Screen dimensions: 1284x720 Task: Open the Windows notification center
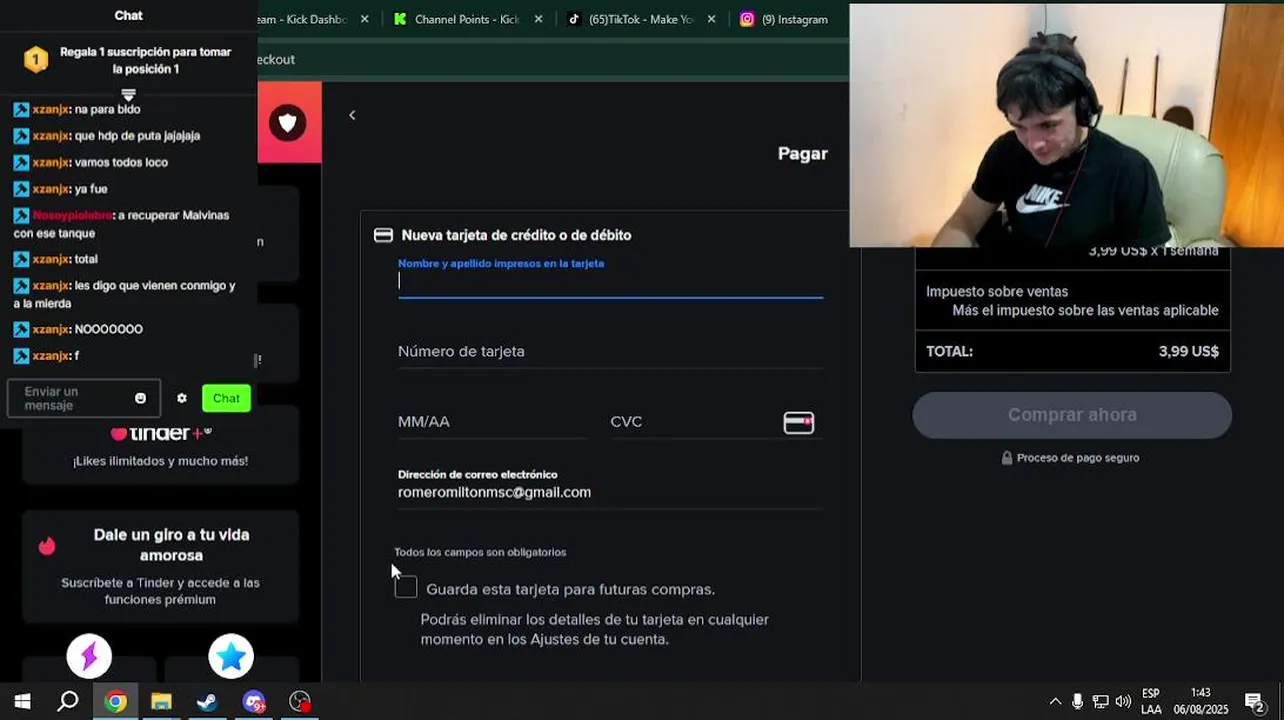click(x=1255, y=703)
